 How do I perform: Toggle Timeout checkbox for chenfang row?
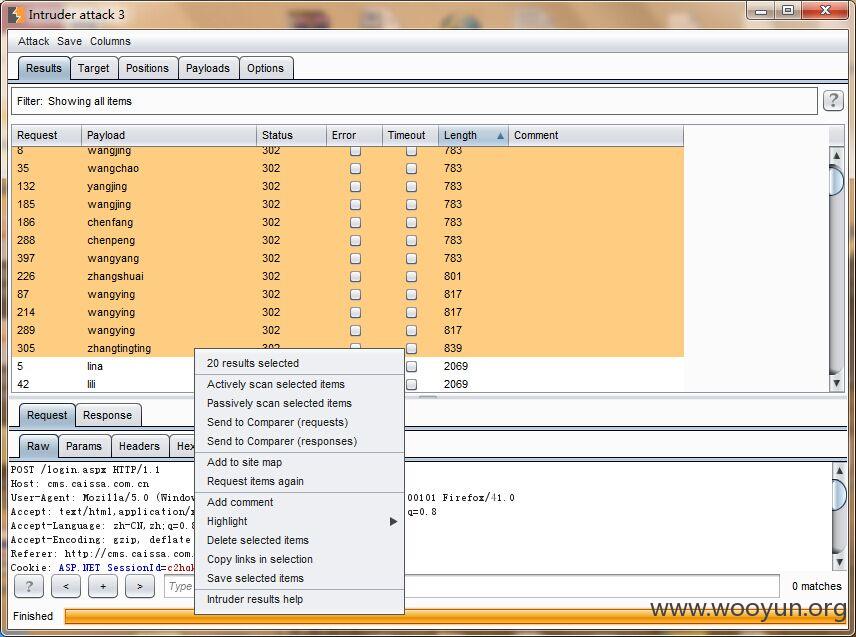tap(411, 222)
